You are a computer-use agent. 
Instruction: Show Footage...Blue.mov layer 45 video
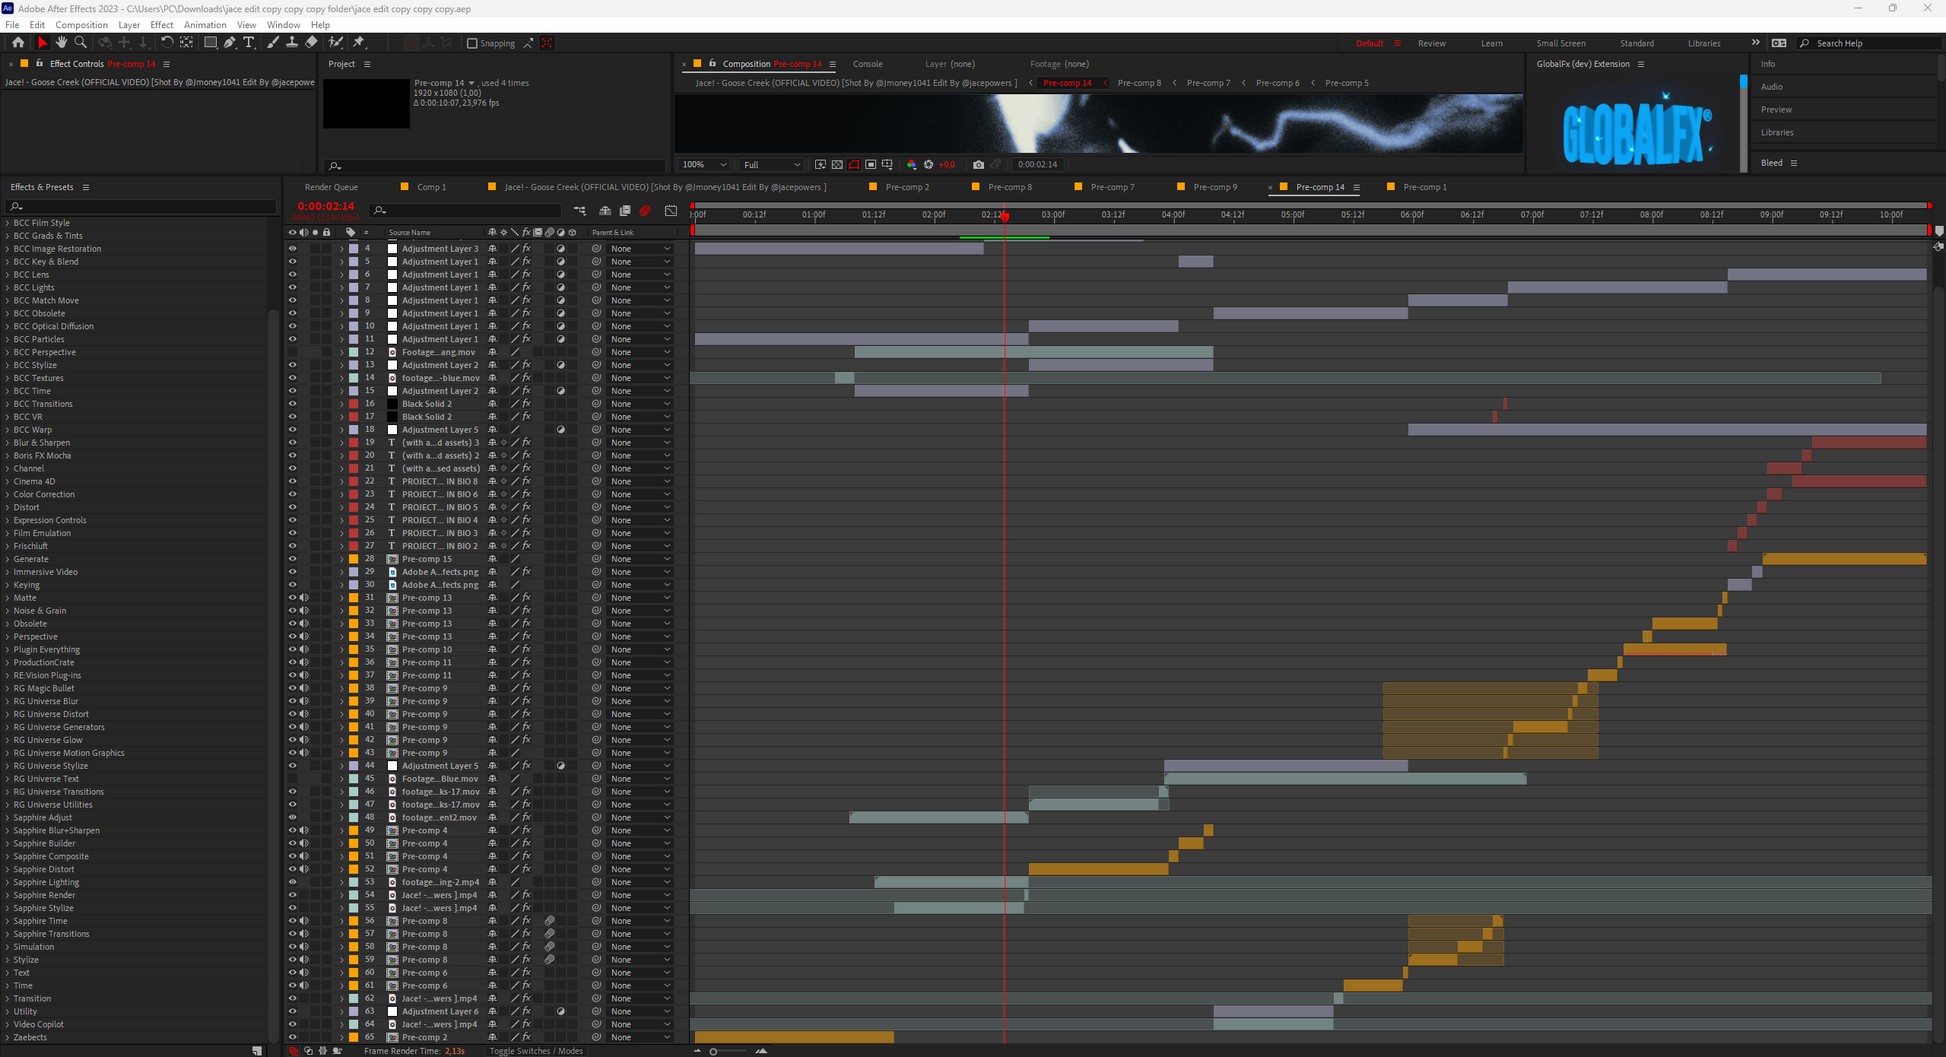293,779
